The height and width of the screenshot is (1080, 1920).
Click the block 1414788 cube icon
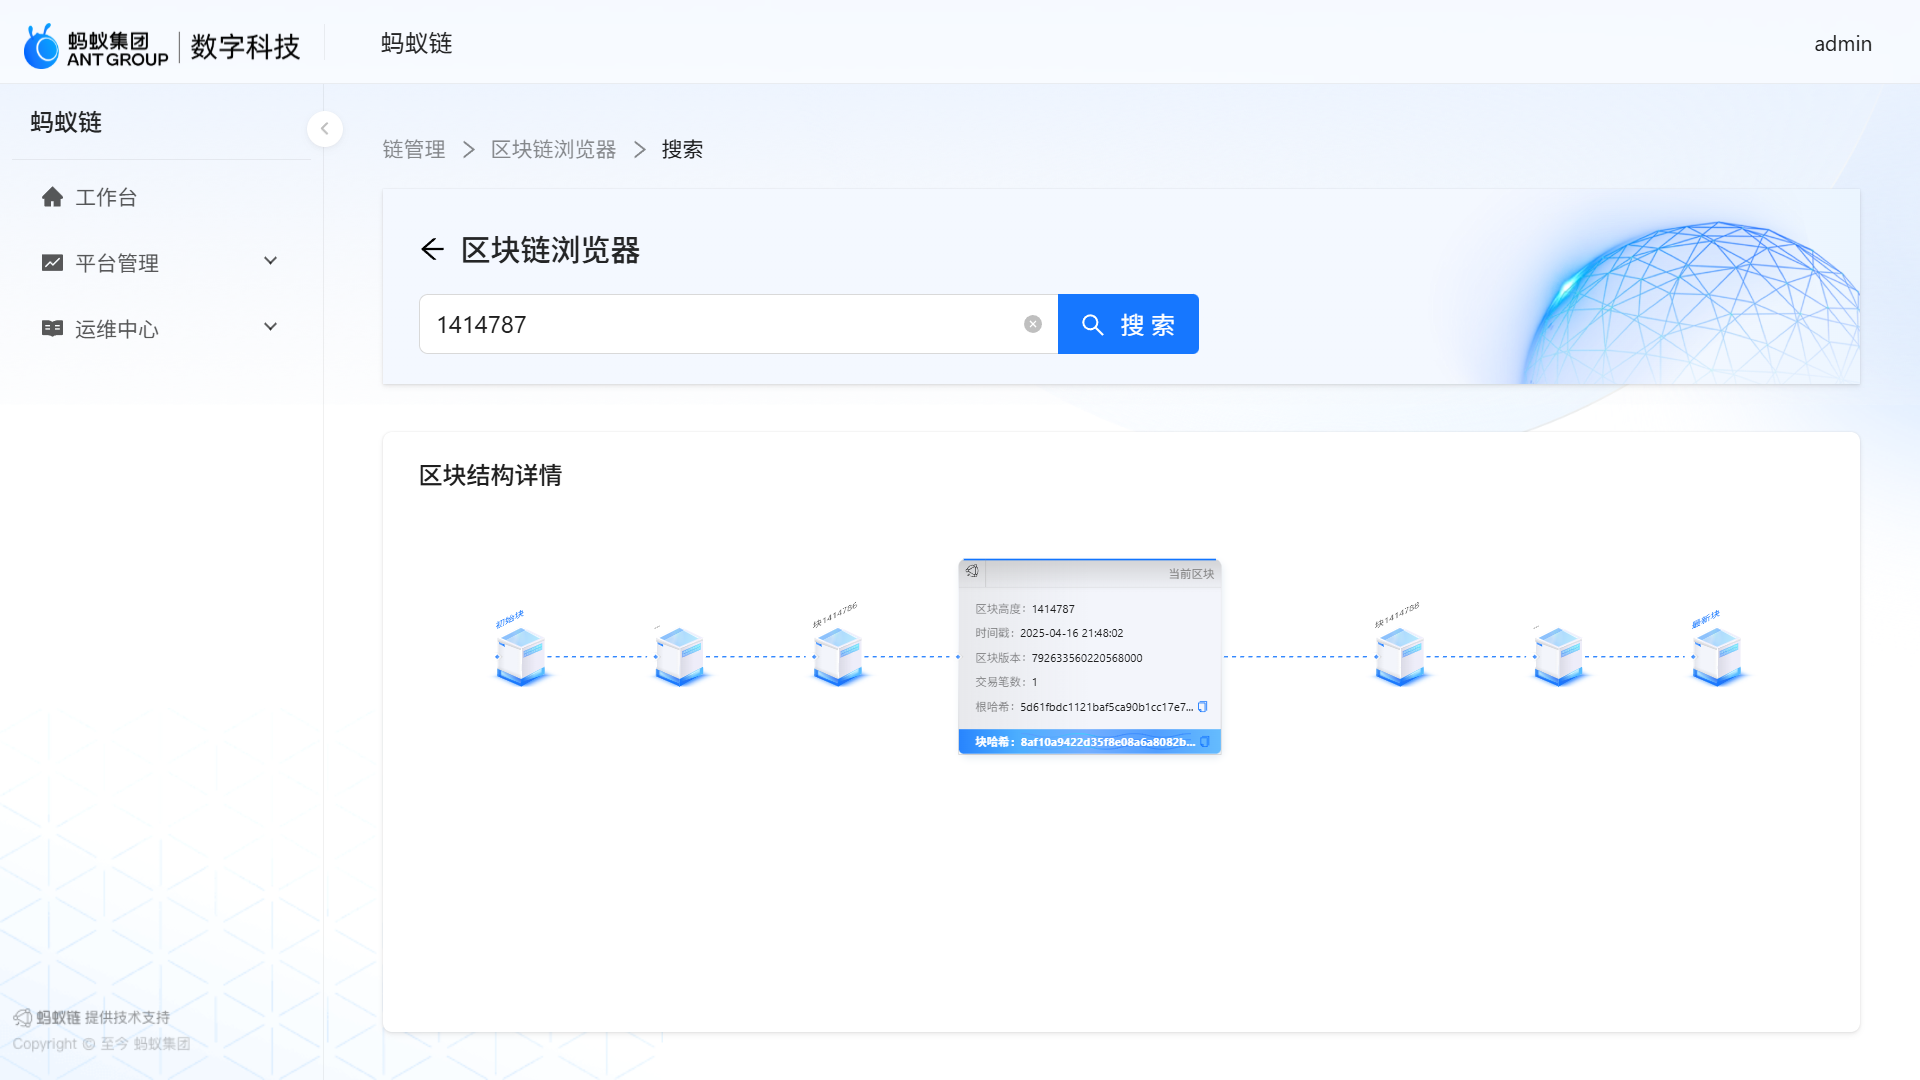1399,657
